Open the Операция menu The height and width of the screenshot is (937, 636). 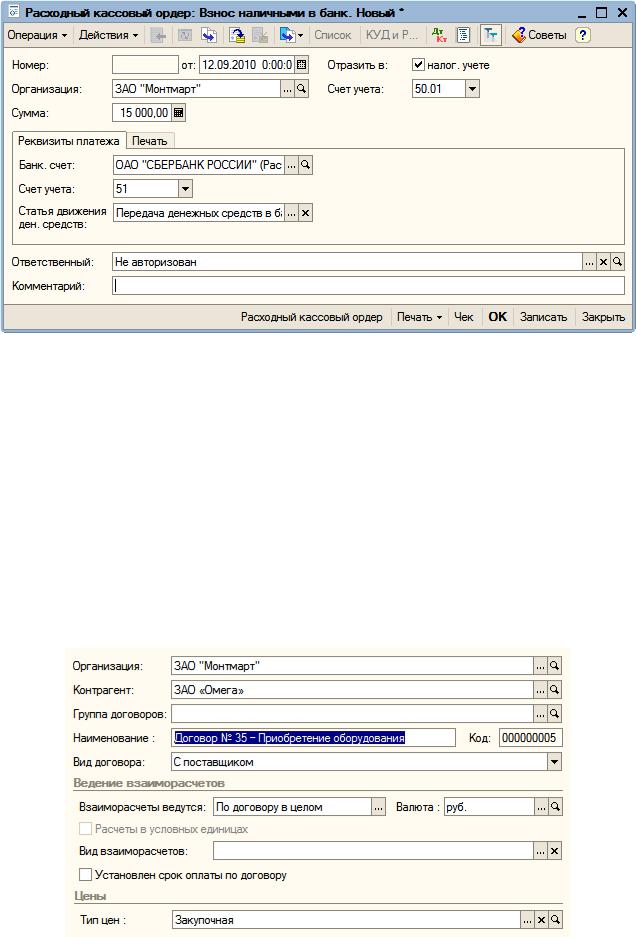point(37,35)
